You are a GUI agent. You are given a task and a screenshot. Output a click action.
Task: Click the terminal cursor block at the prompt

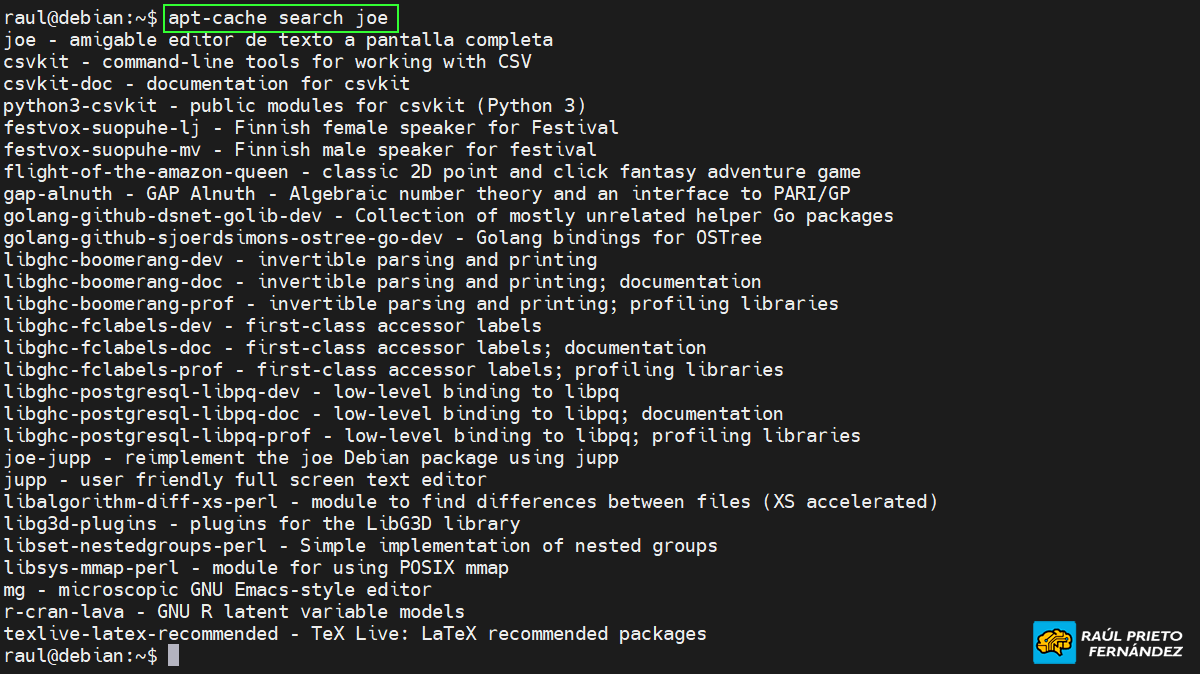174,656
